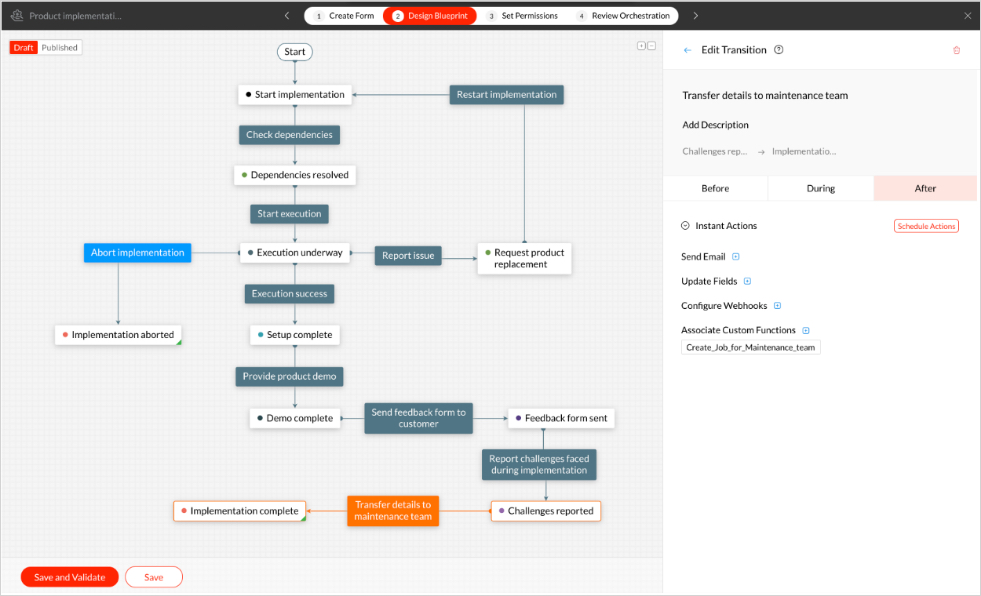
Task: Click the Save and Validate button
Action: tap(69, 577)
